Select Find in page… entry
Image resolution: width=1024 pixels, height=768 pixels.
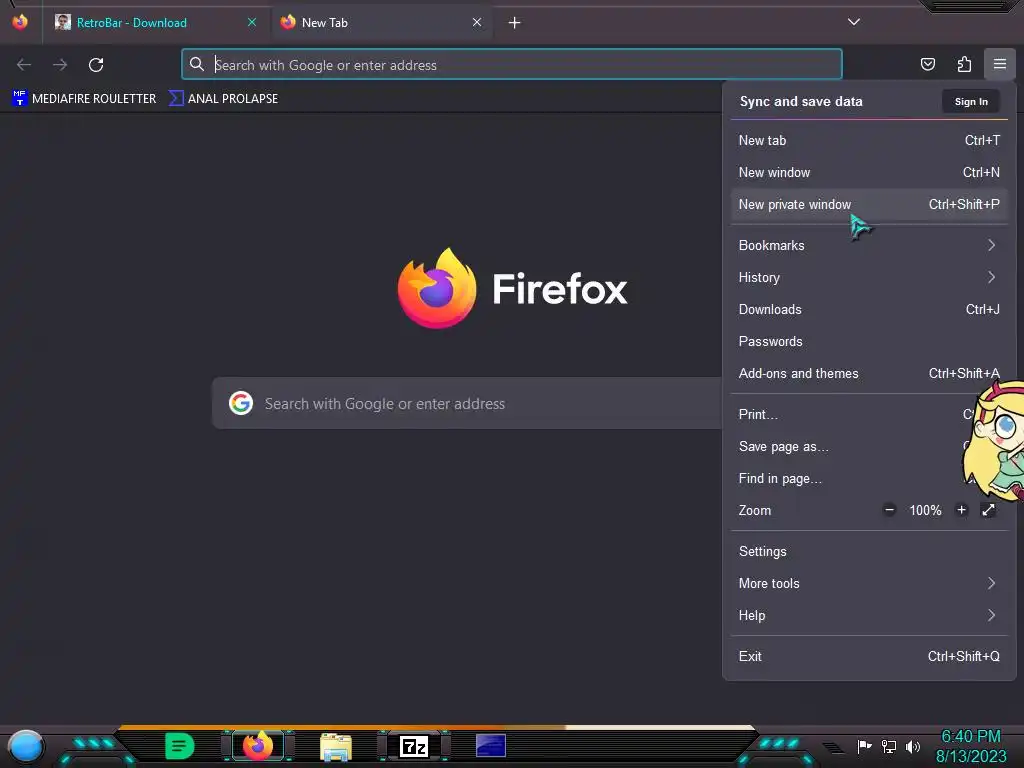point(869,479)
